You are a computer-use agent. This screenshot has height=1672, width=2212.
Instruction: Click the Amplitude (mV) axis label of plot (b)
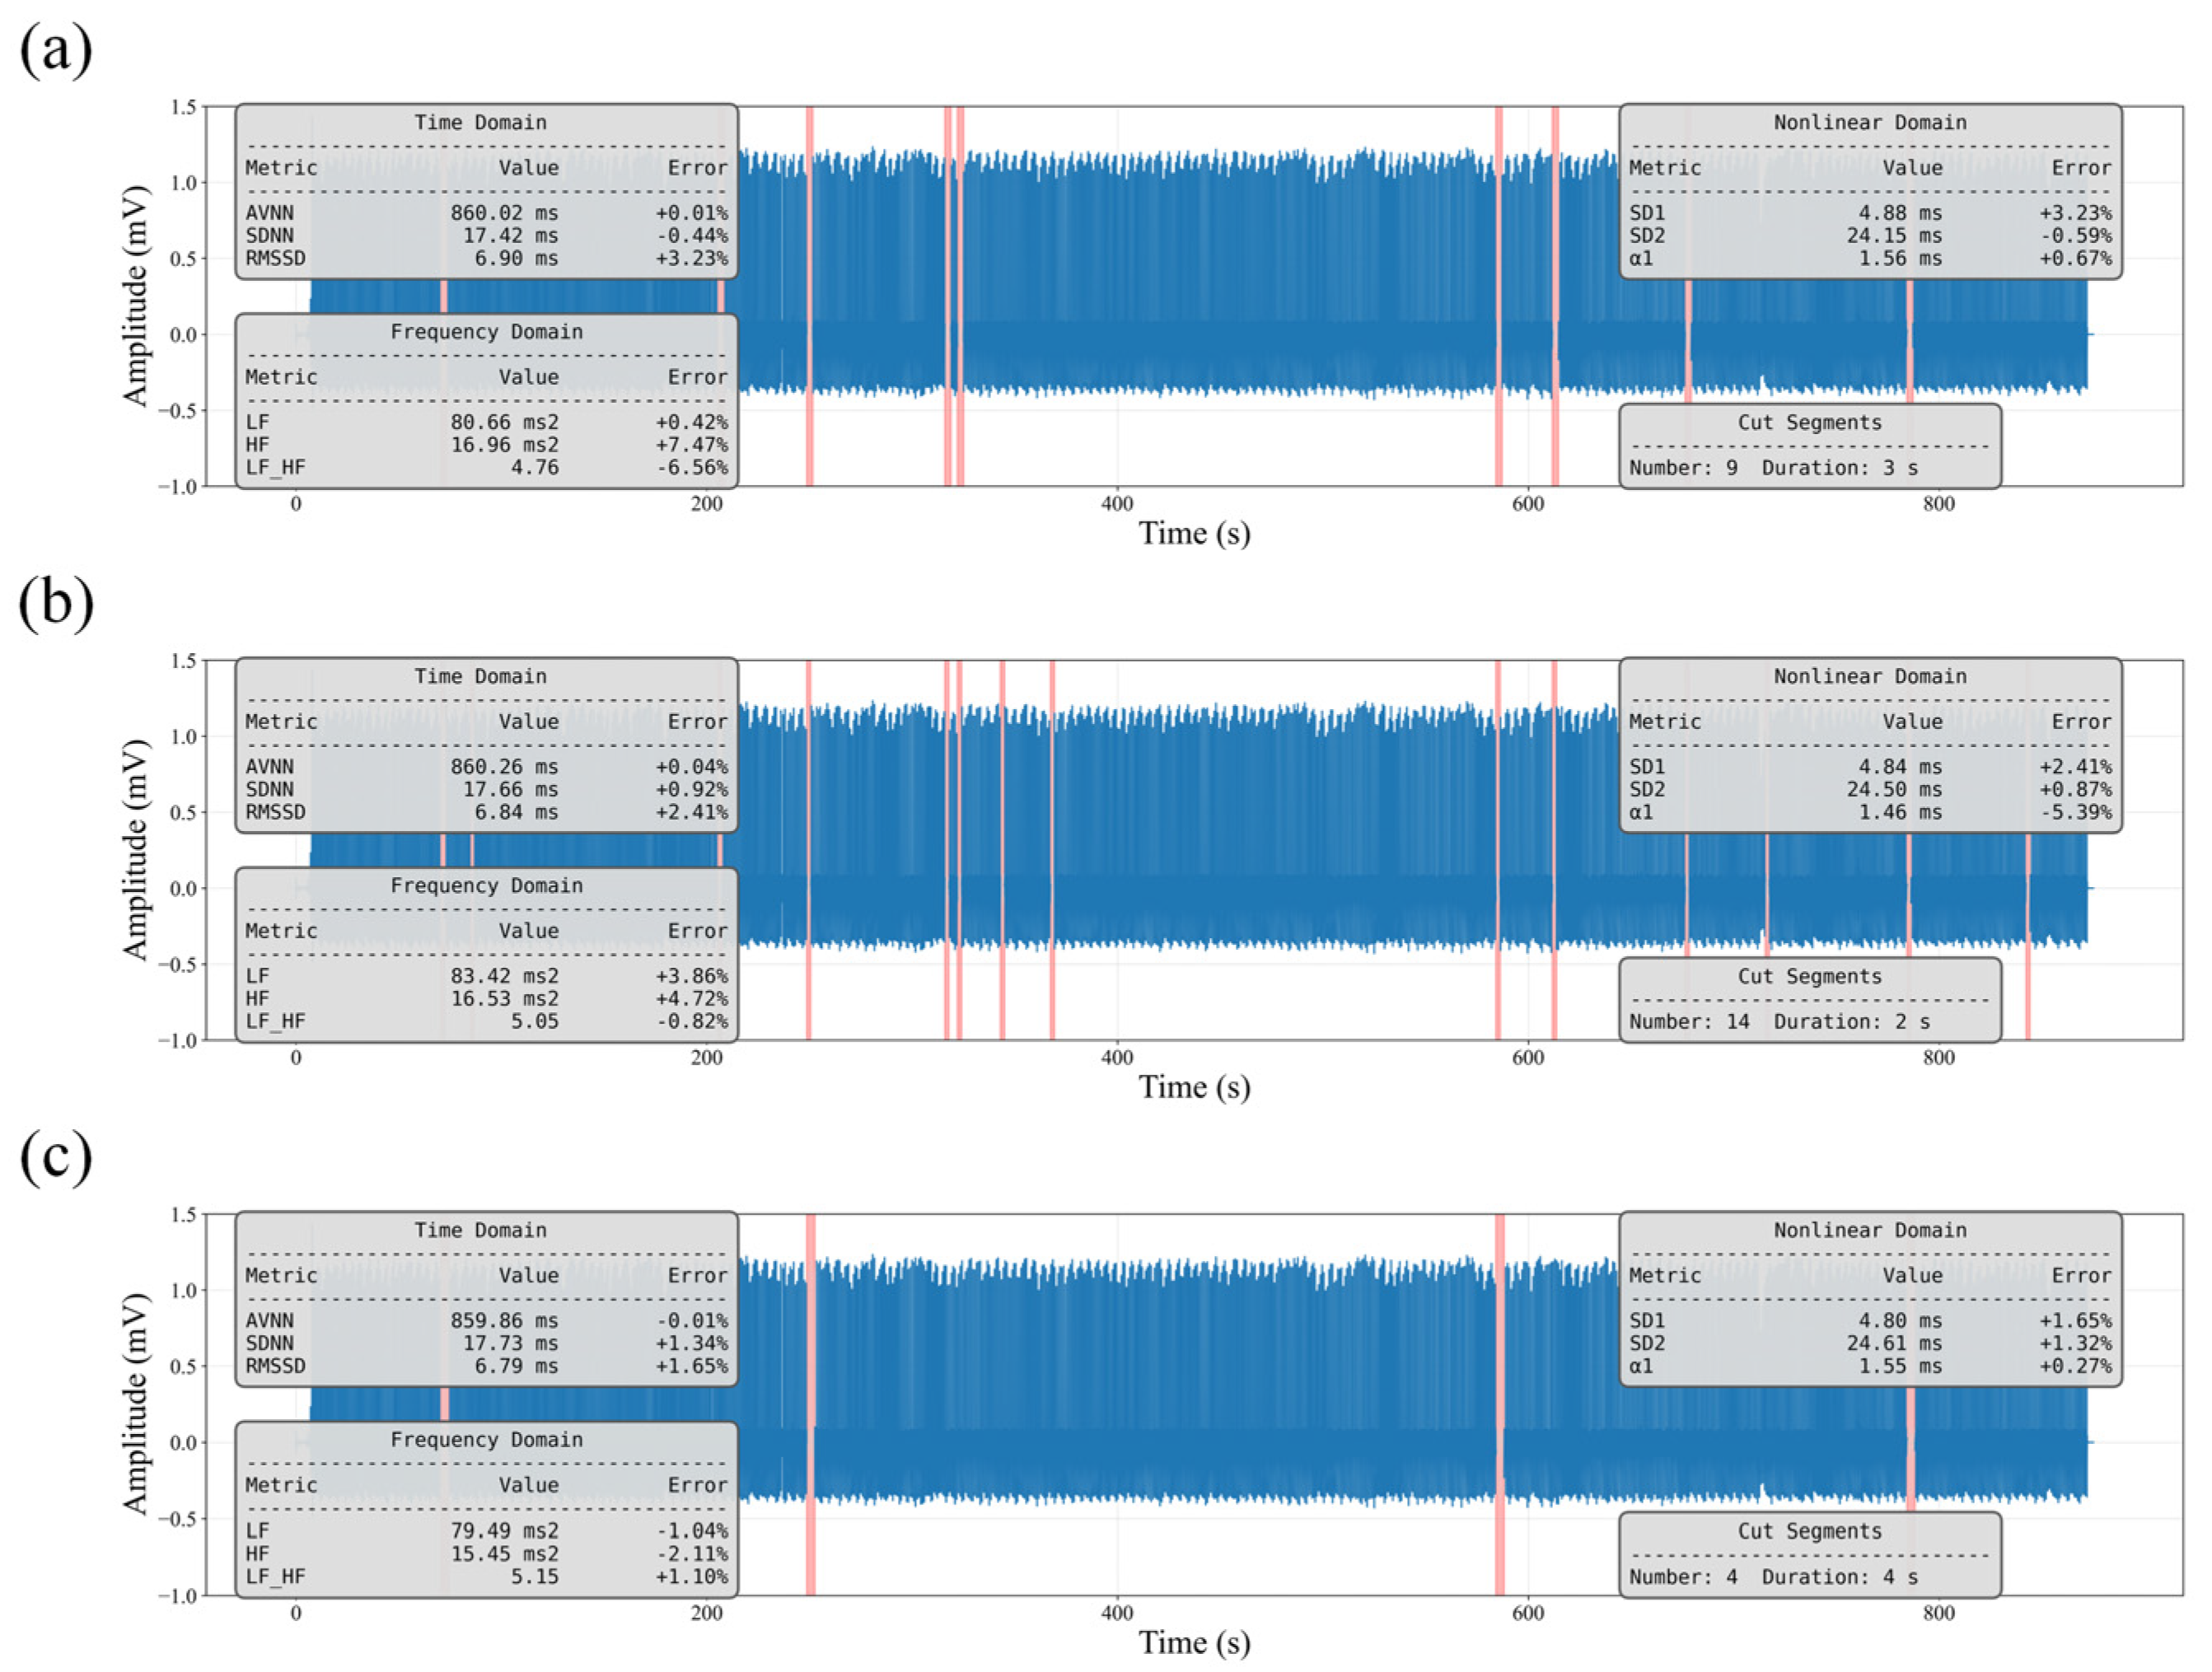(135, 849)
